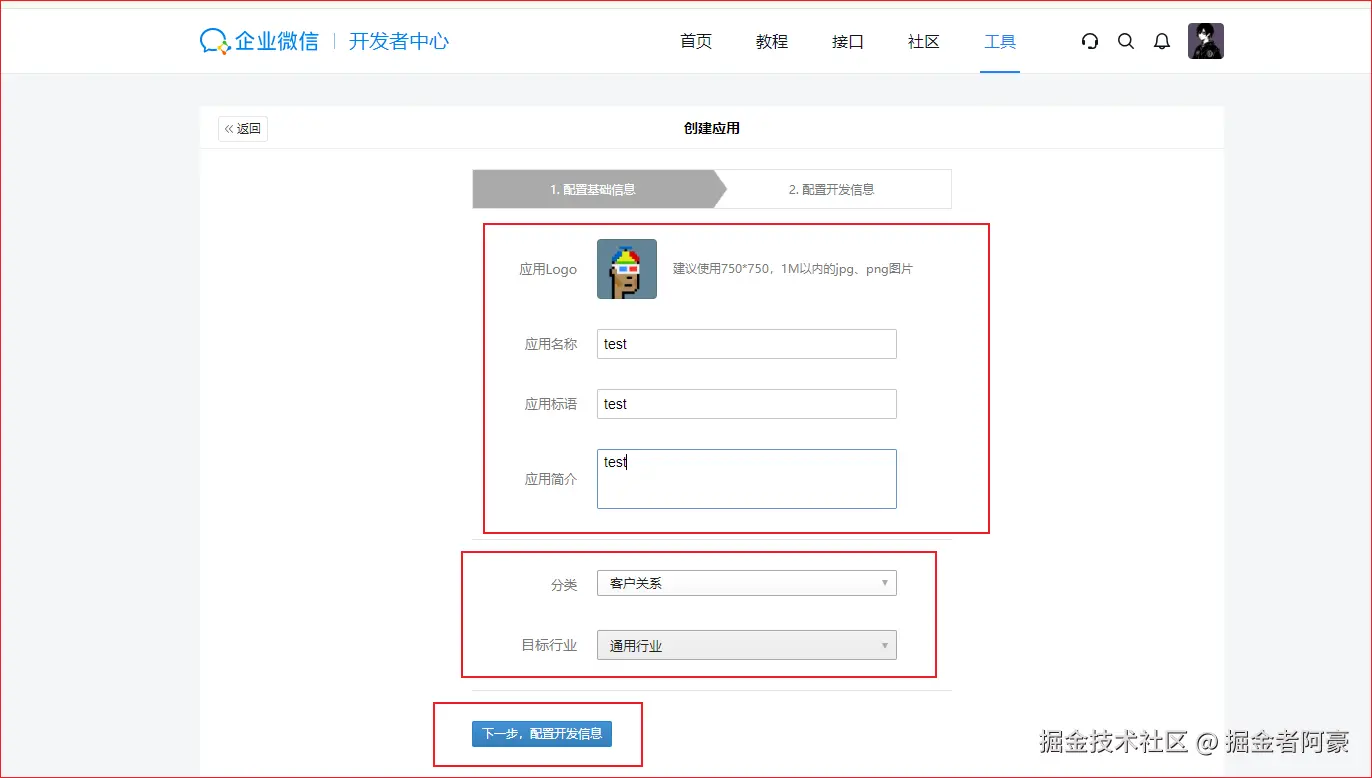Focus the 应用名称 input field
The height and width of the screenshot is (778, 1372).
pyautogui.click(x=747, y=344)
